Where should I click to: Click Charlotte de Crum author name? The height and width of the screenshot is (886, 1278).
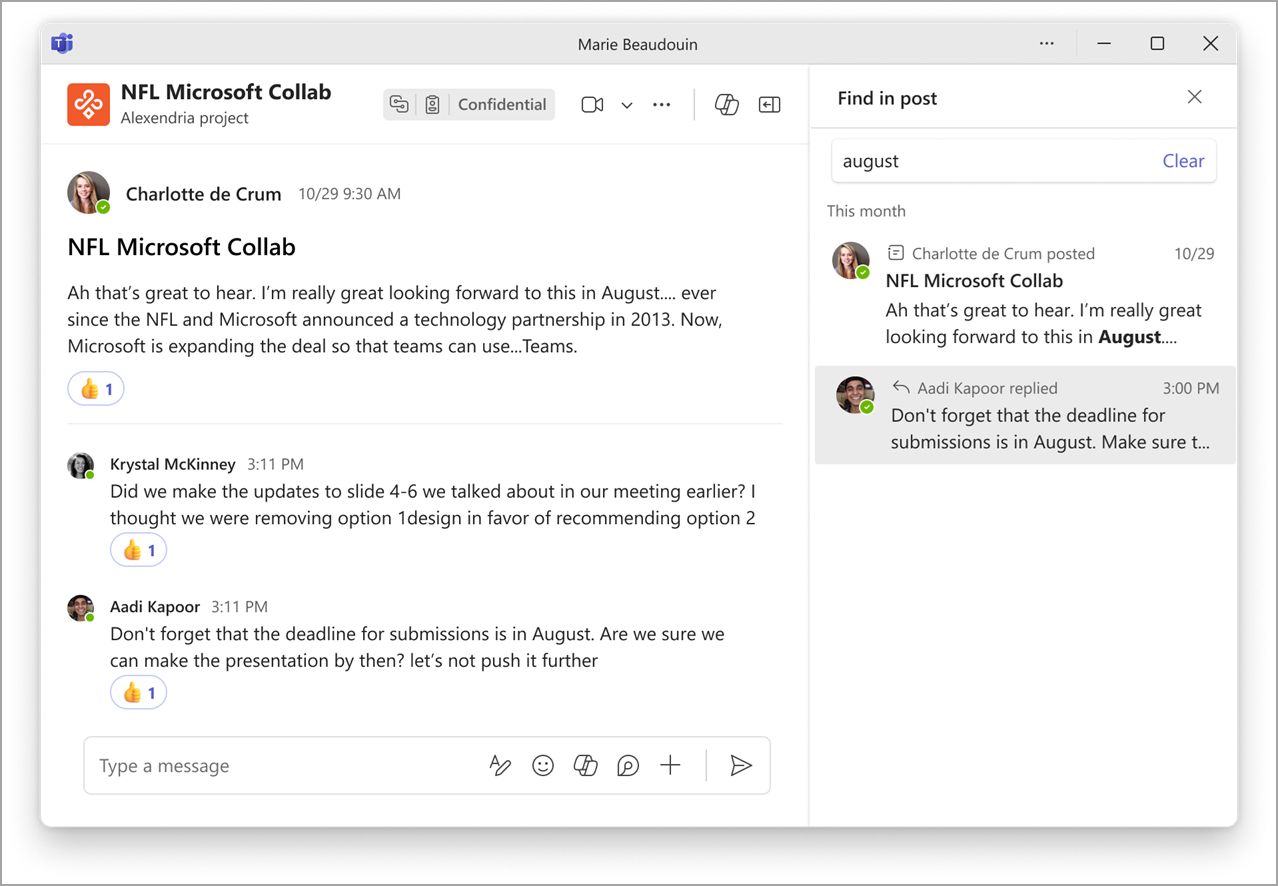[x=203, y=194]
